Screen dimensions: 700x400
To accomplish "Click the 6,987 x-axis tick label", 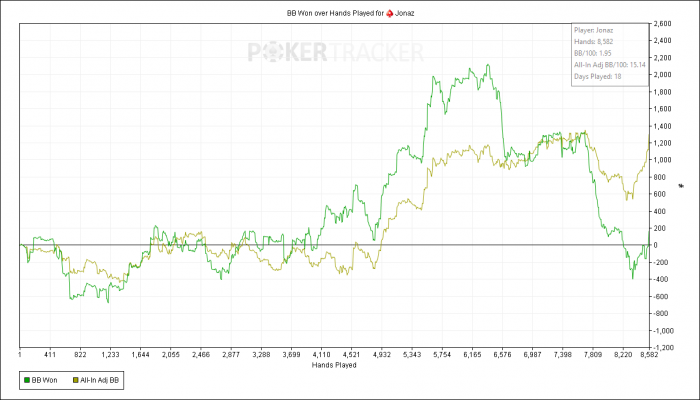I will point(533,355).
